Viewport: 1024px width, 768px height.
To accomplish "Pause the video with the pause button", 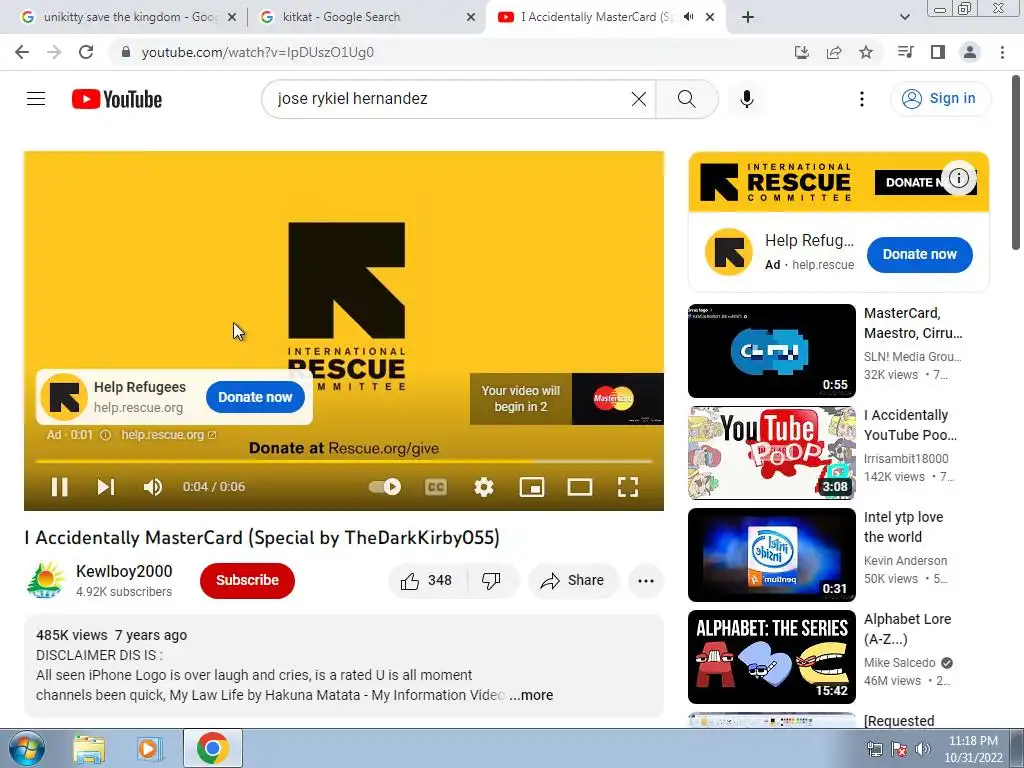I will pyautogui.click(x=59, y=487).
